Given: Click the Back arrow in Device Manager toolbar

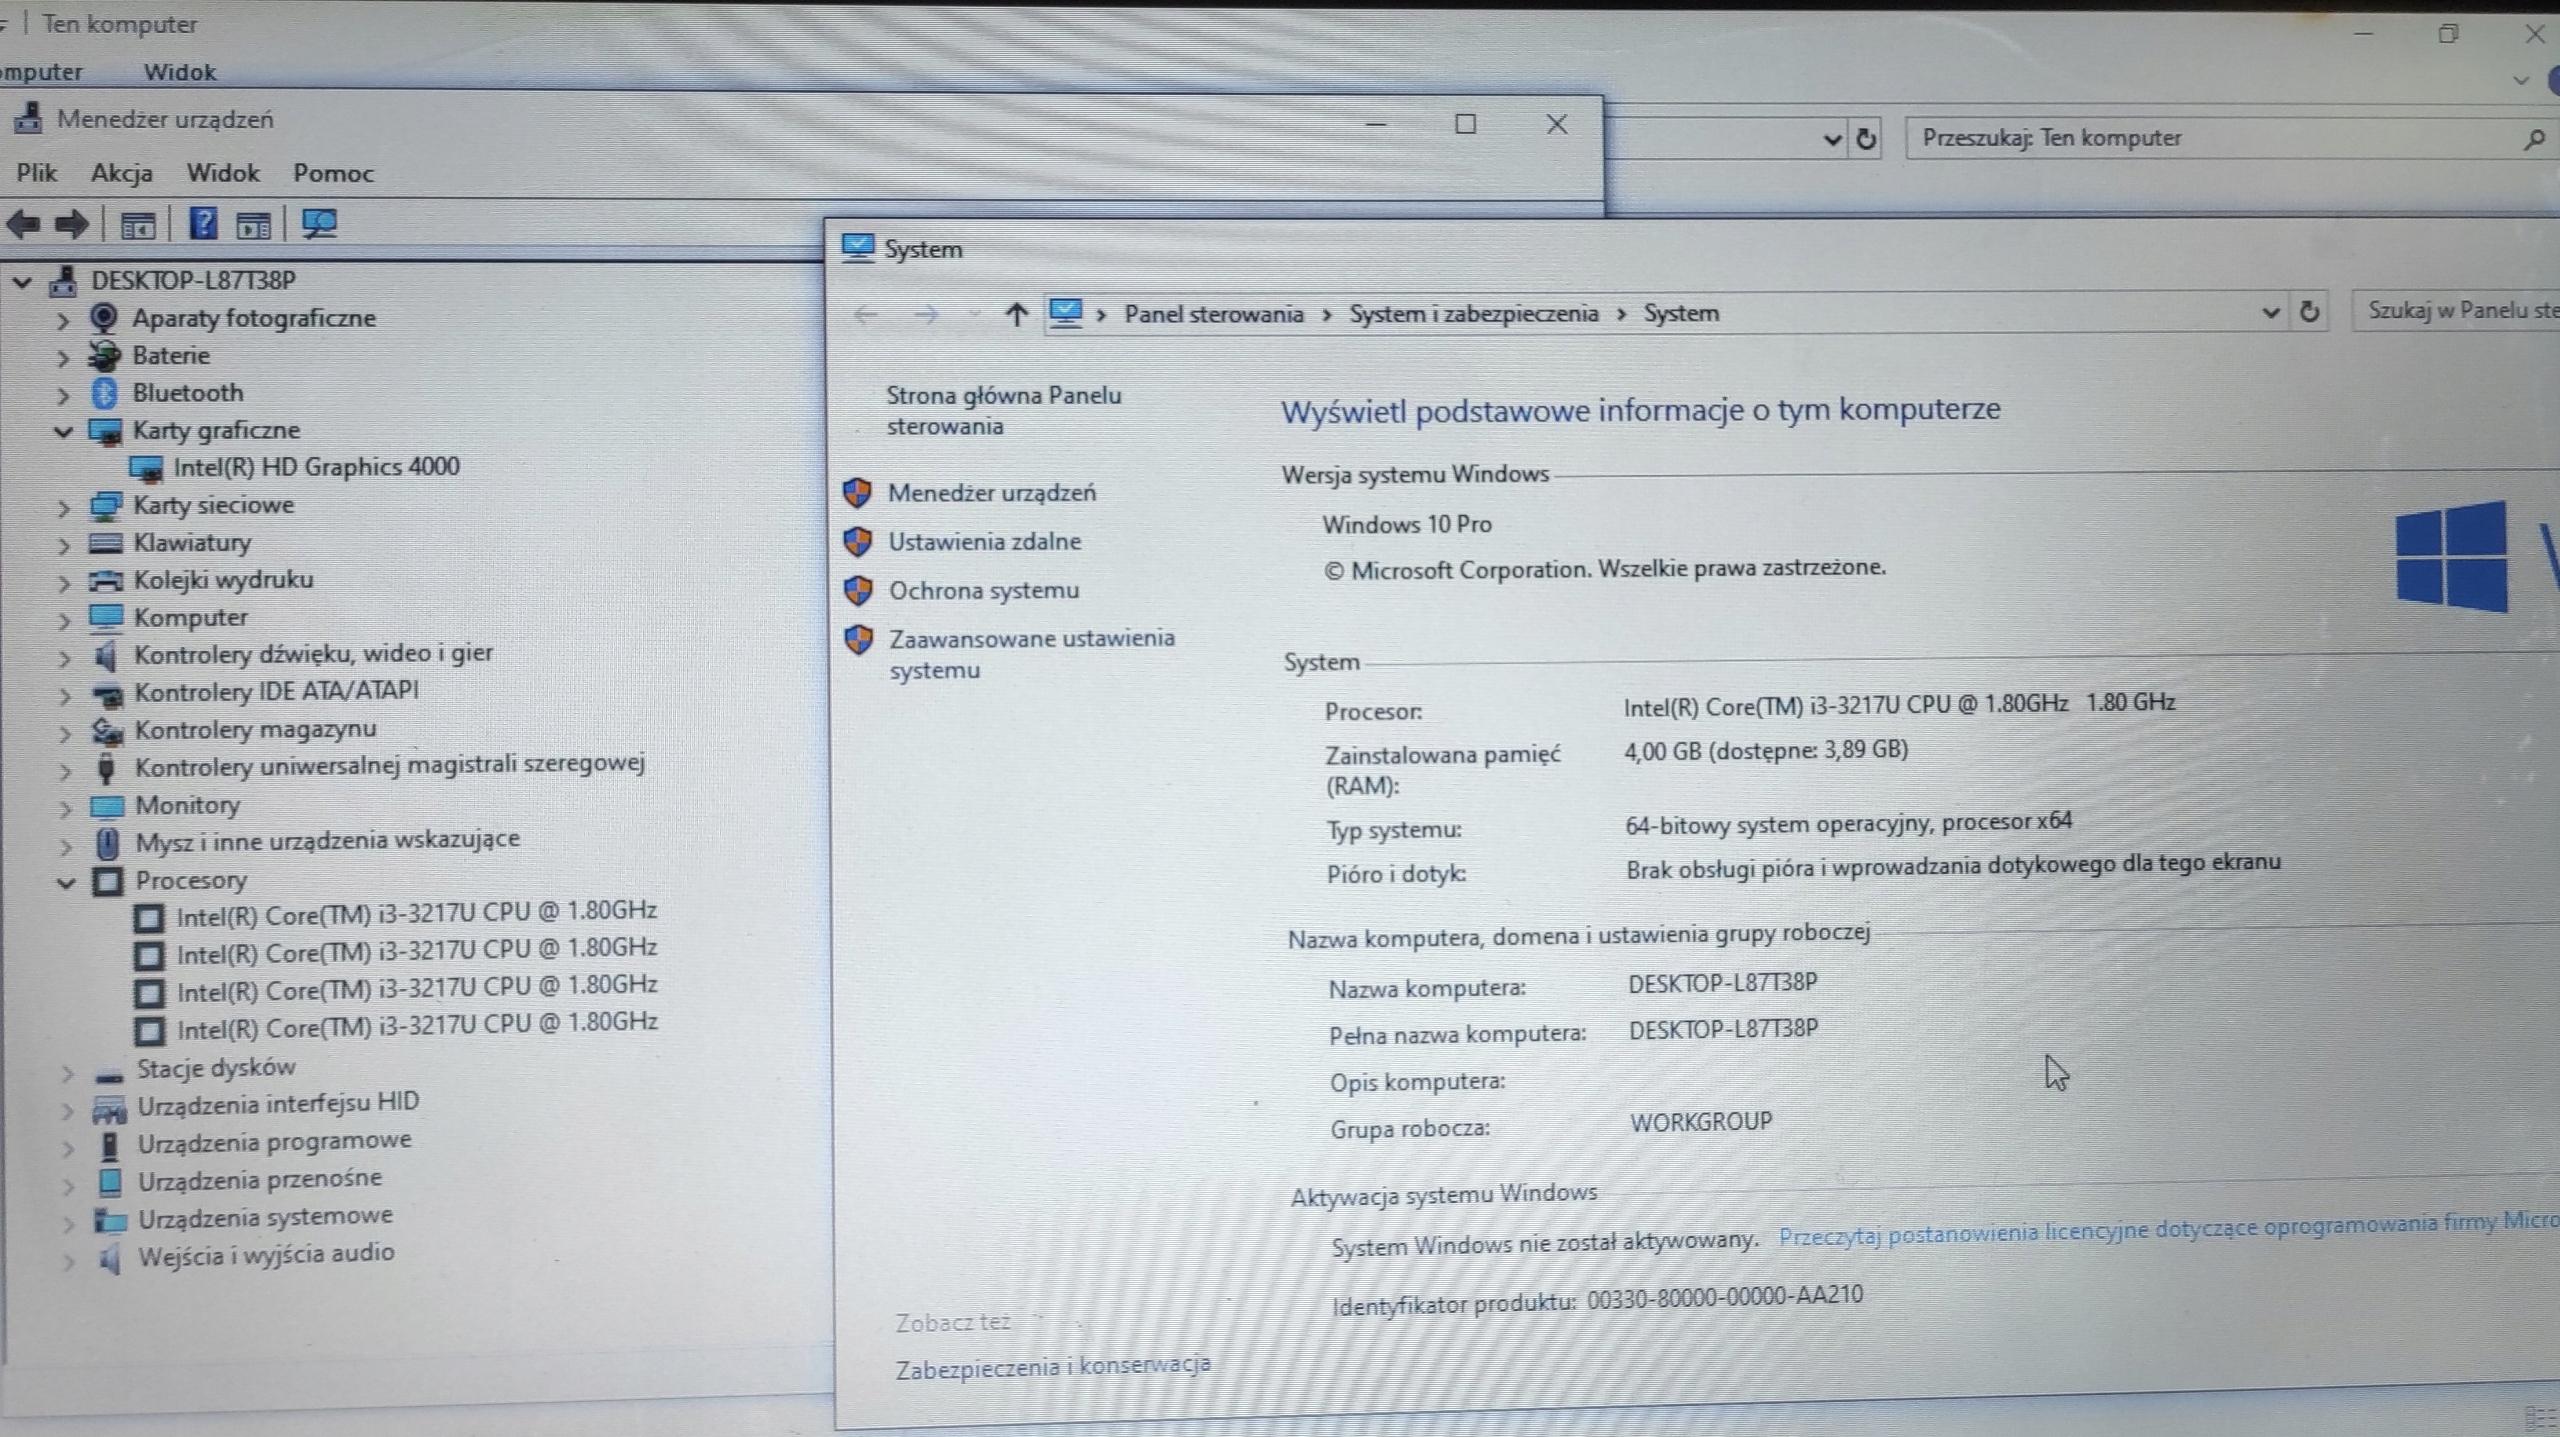Looking at the screenshot, I should [22, 223].
